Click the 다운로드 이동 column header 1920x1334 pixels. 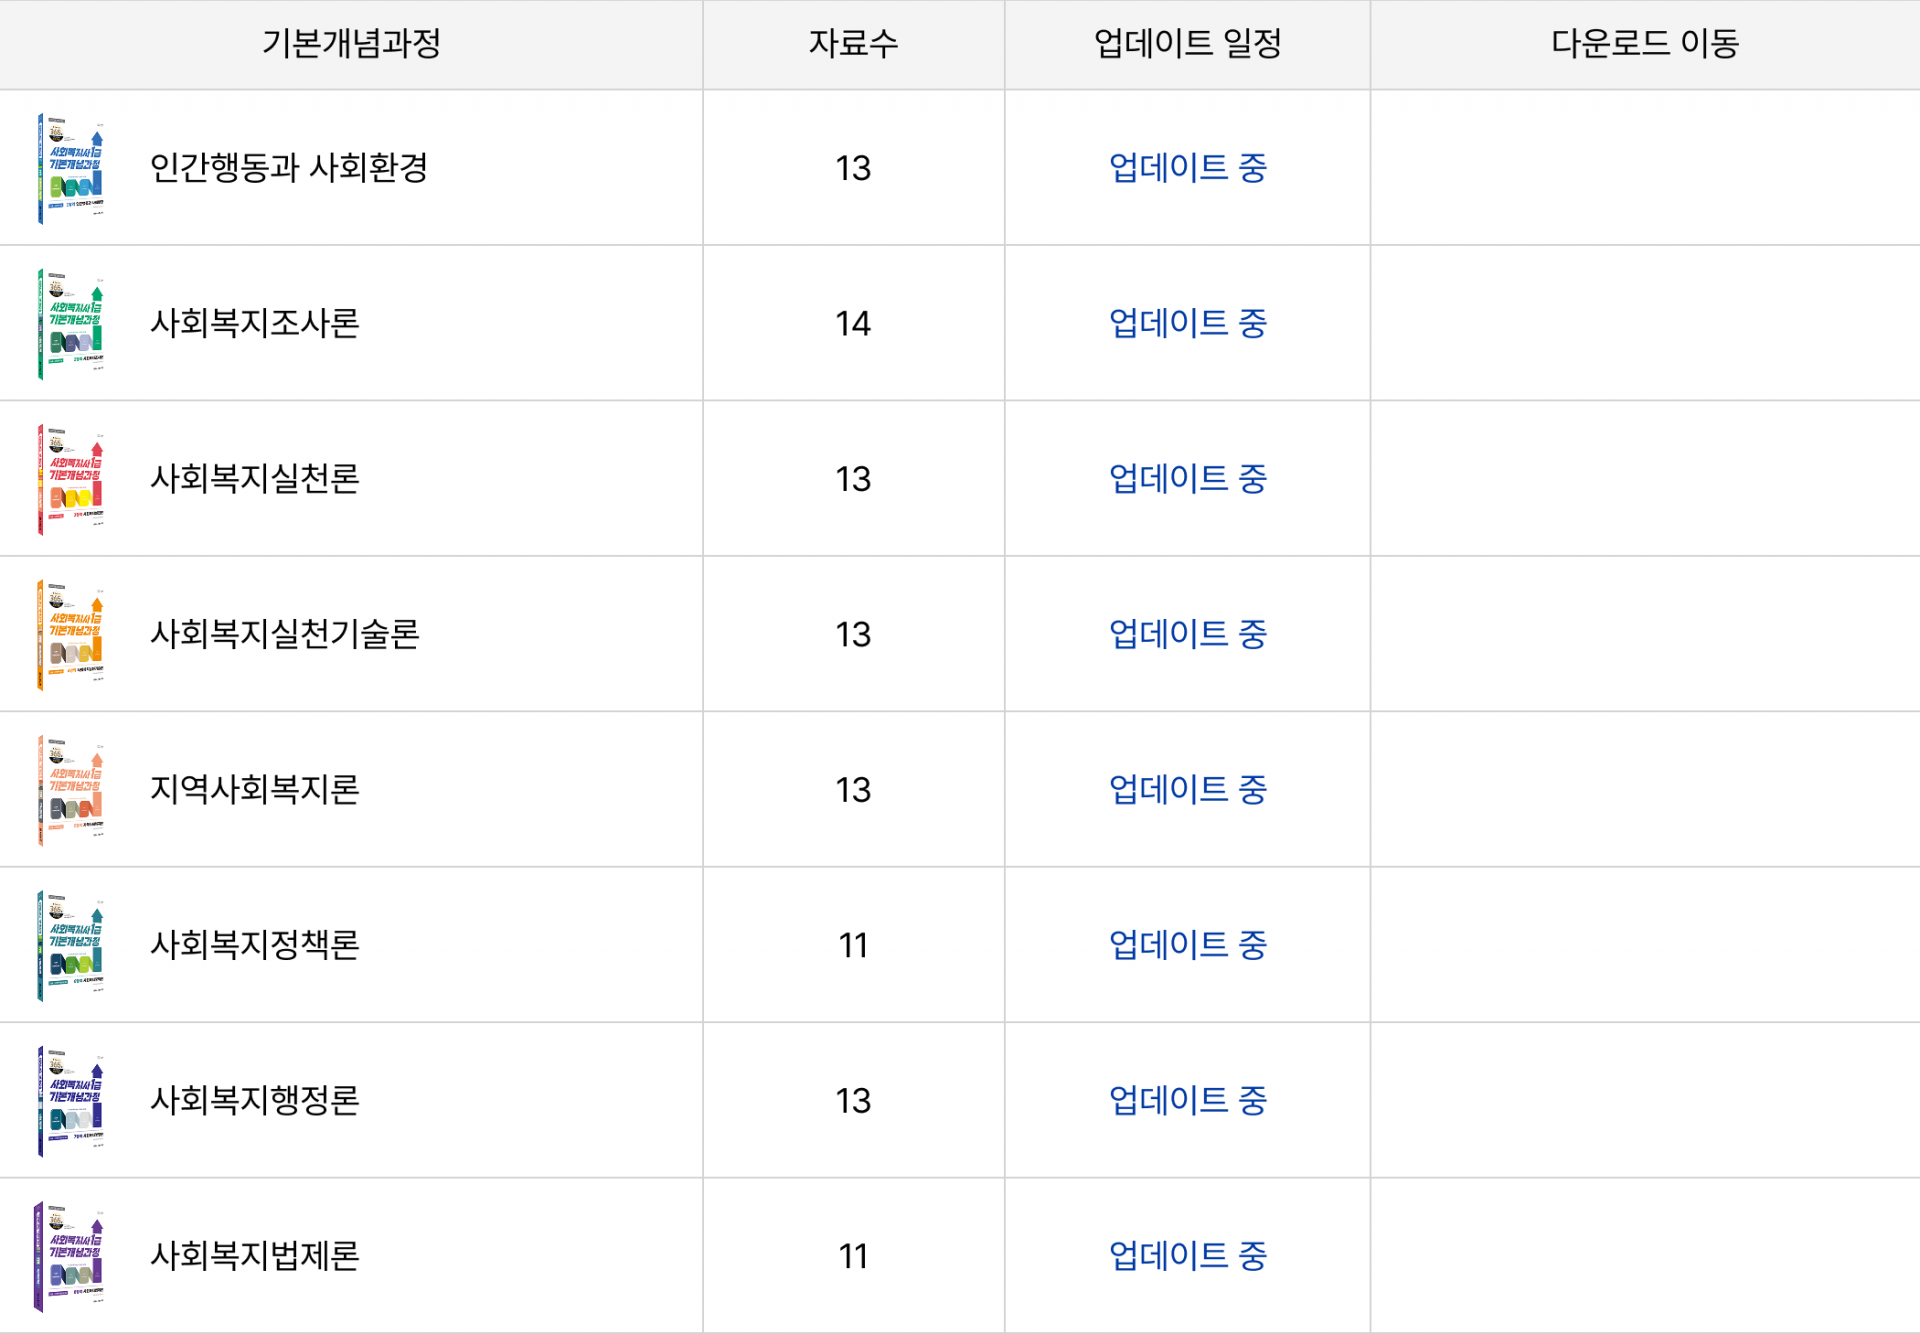[x=1644, y=44]
